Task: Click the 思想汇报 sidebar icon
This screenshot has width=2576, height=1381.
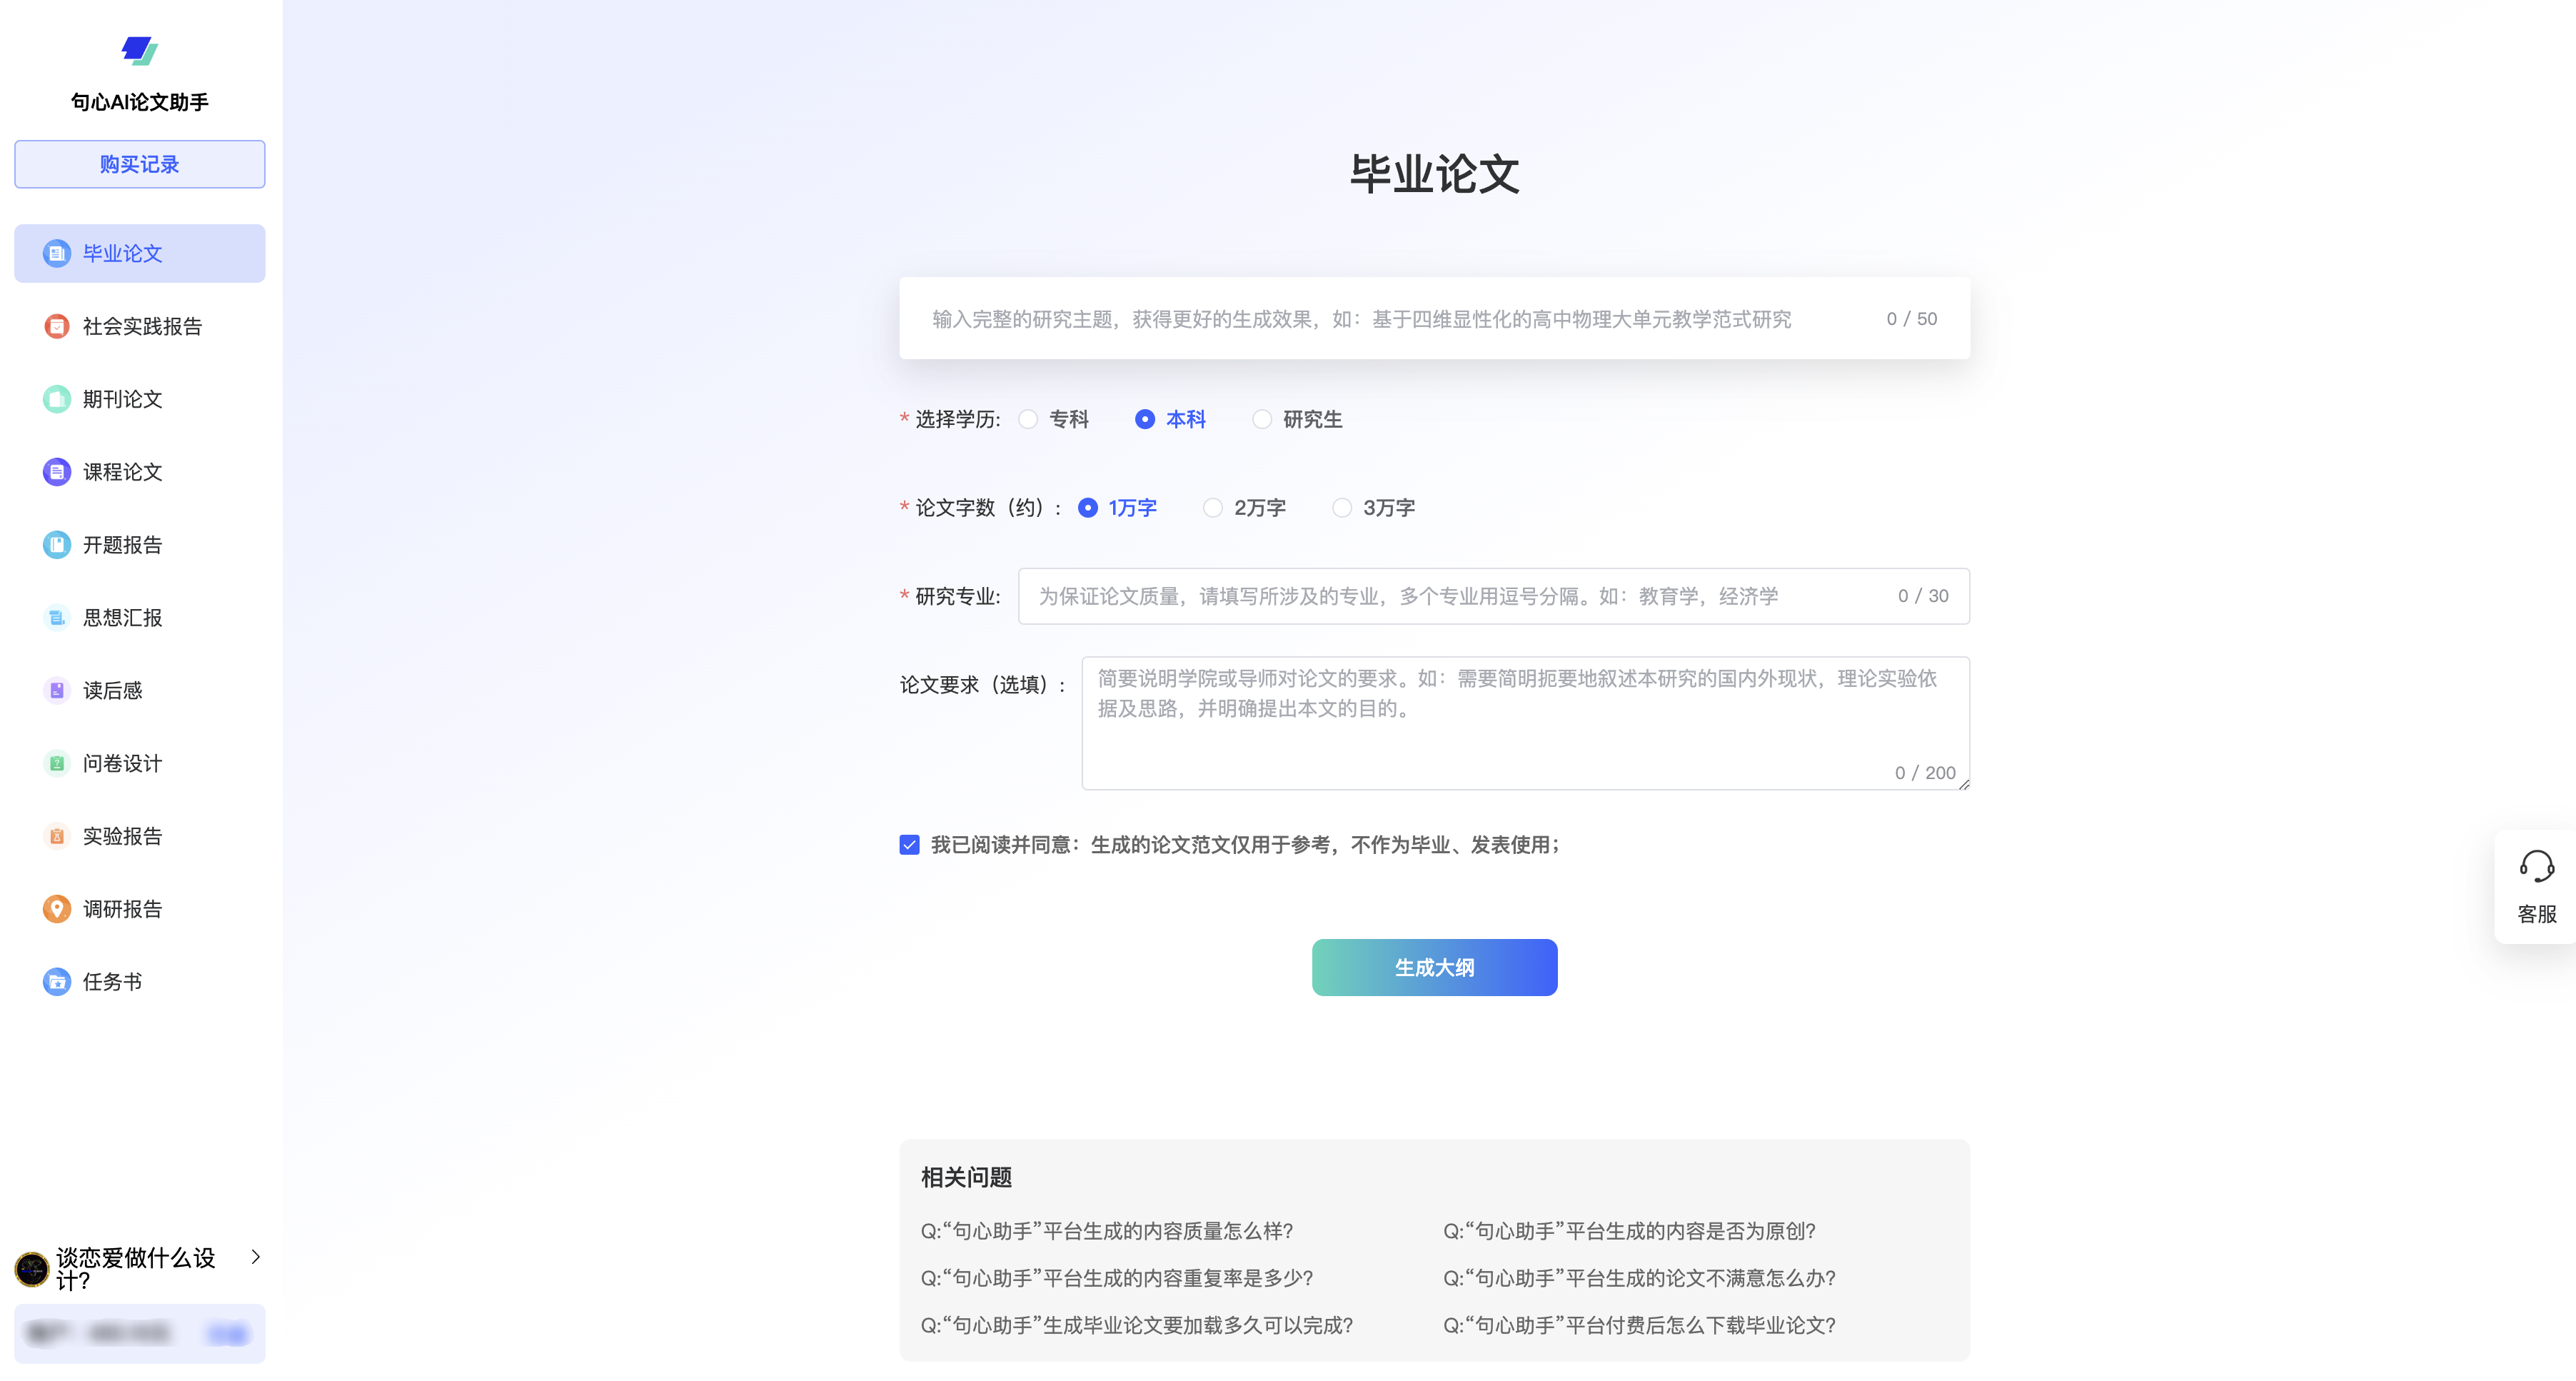Action: click(57, 618)
